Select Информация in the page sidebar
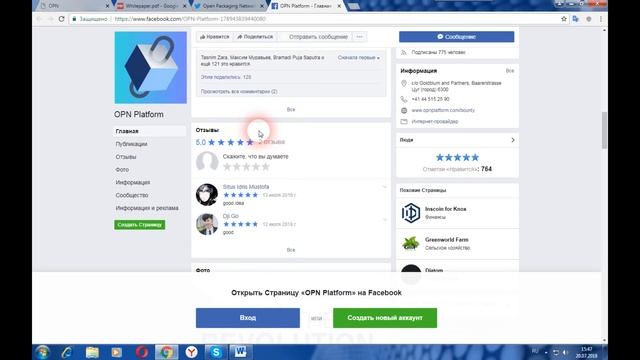The width and height of the screenshot is (640, 360). coord(133,182)
